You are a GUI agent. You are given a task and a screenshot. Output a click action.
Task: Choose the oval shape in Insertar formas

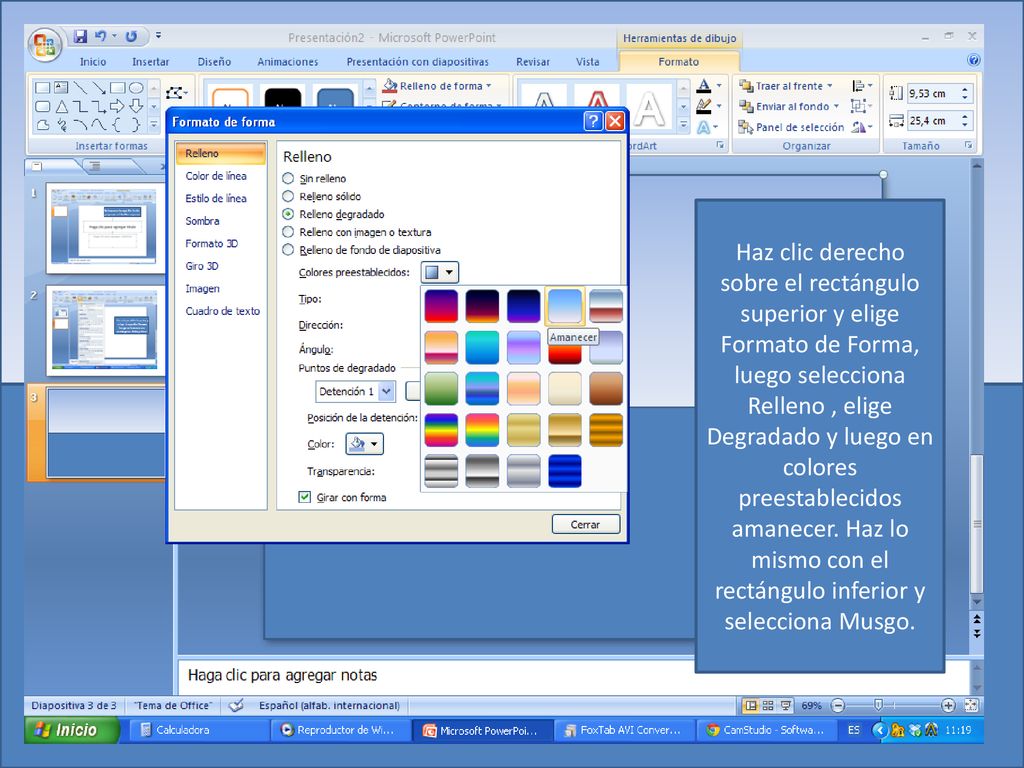[136, 88]
